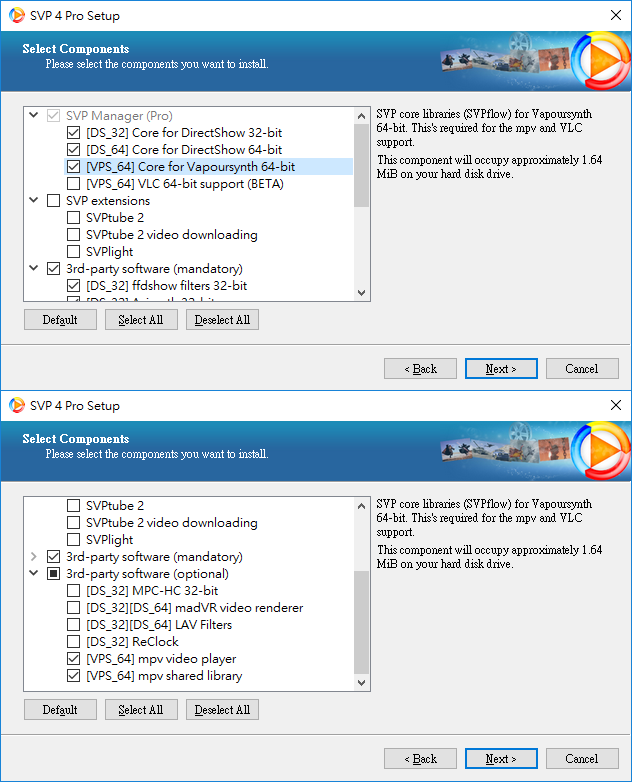Click the scroll up arrow in the upper component list
Image resolution: width=632 pixels, height=783 pixels.
361,116
